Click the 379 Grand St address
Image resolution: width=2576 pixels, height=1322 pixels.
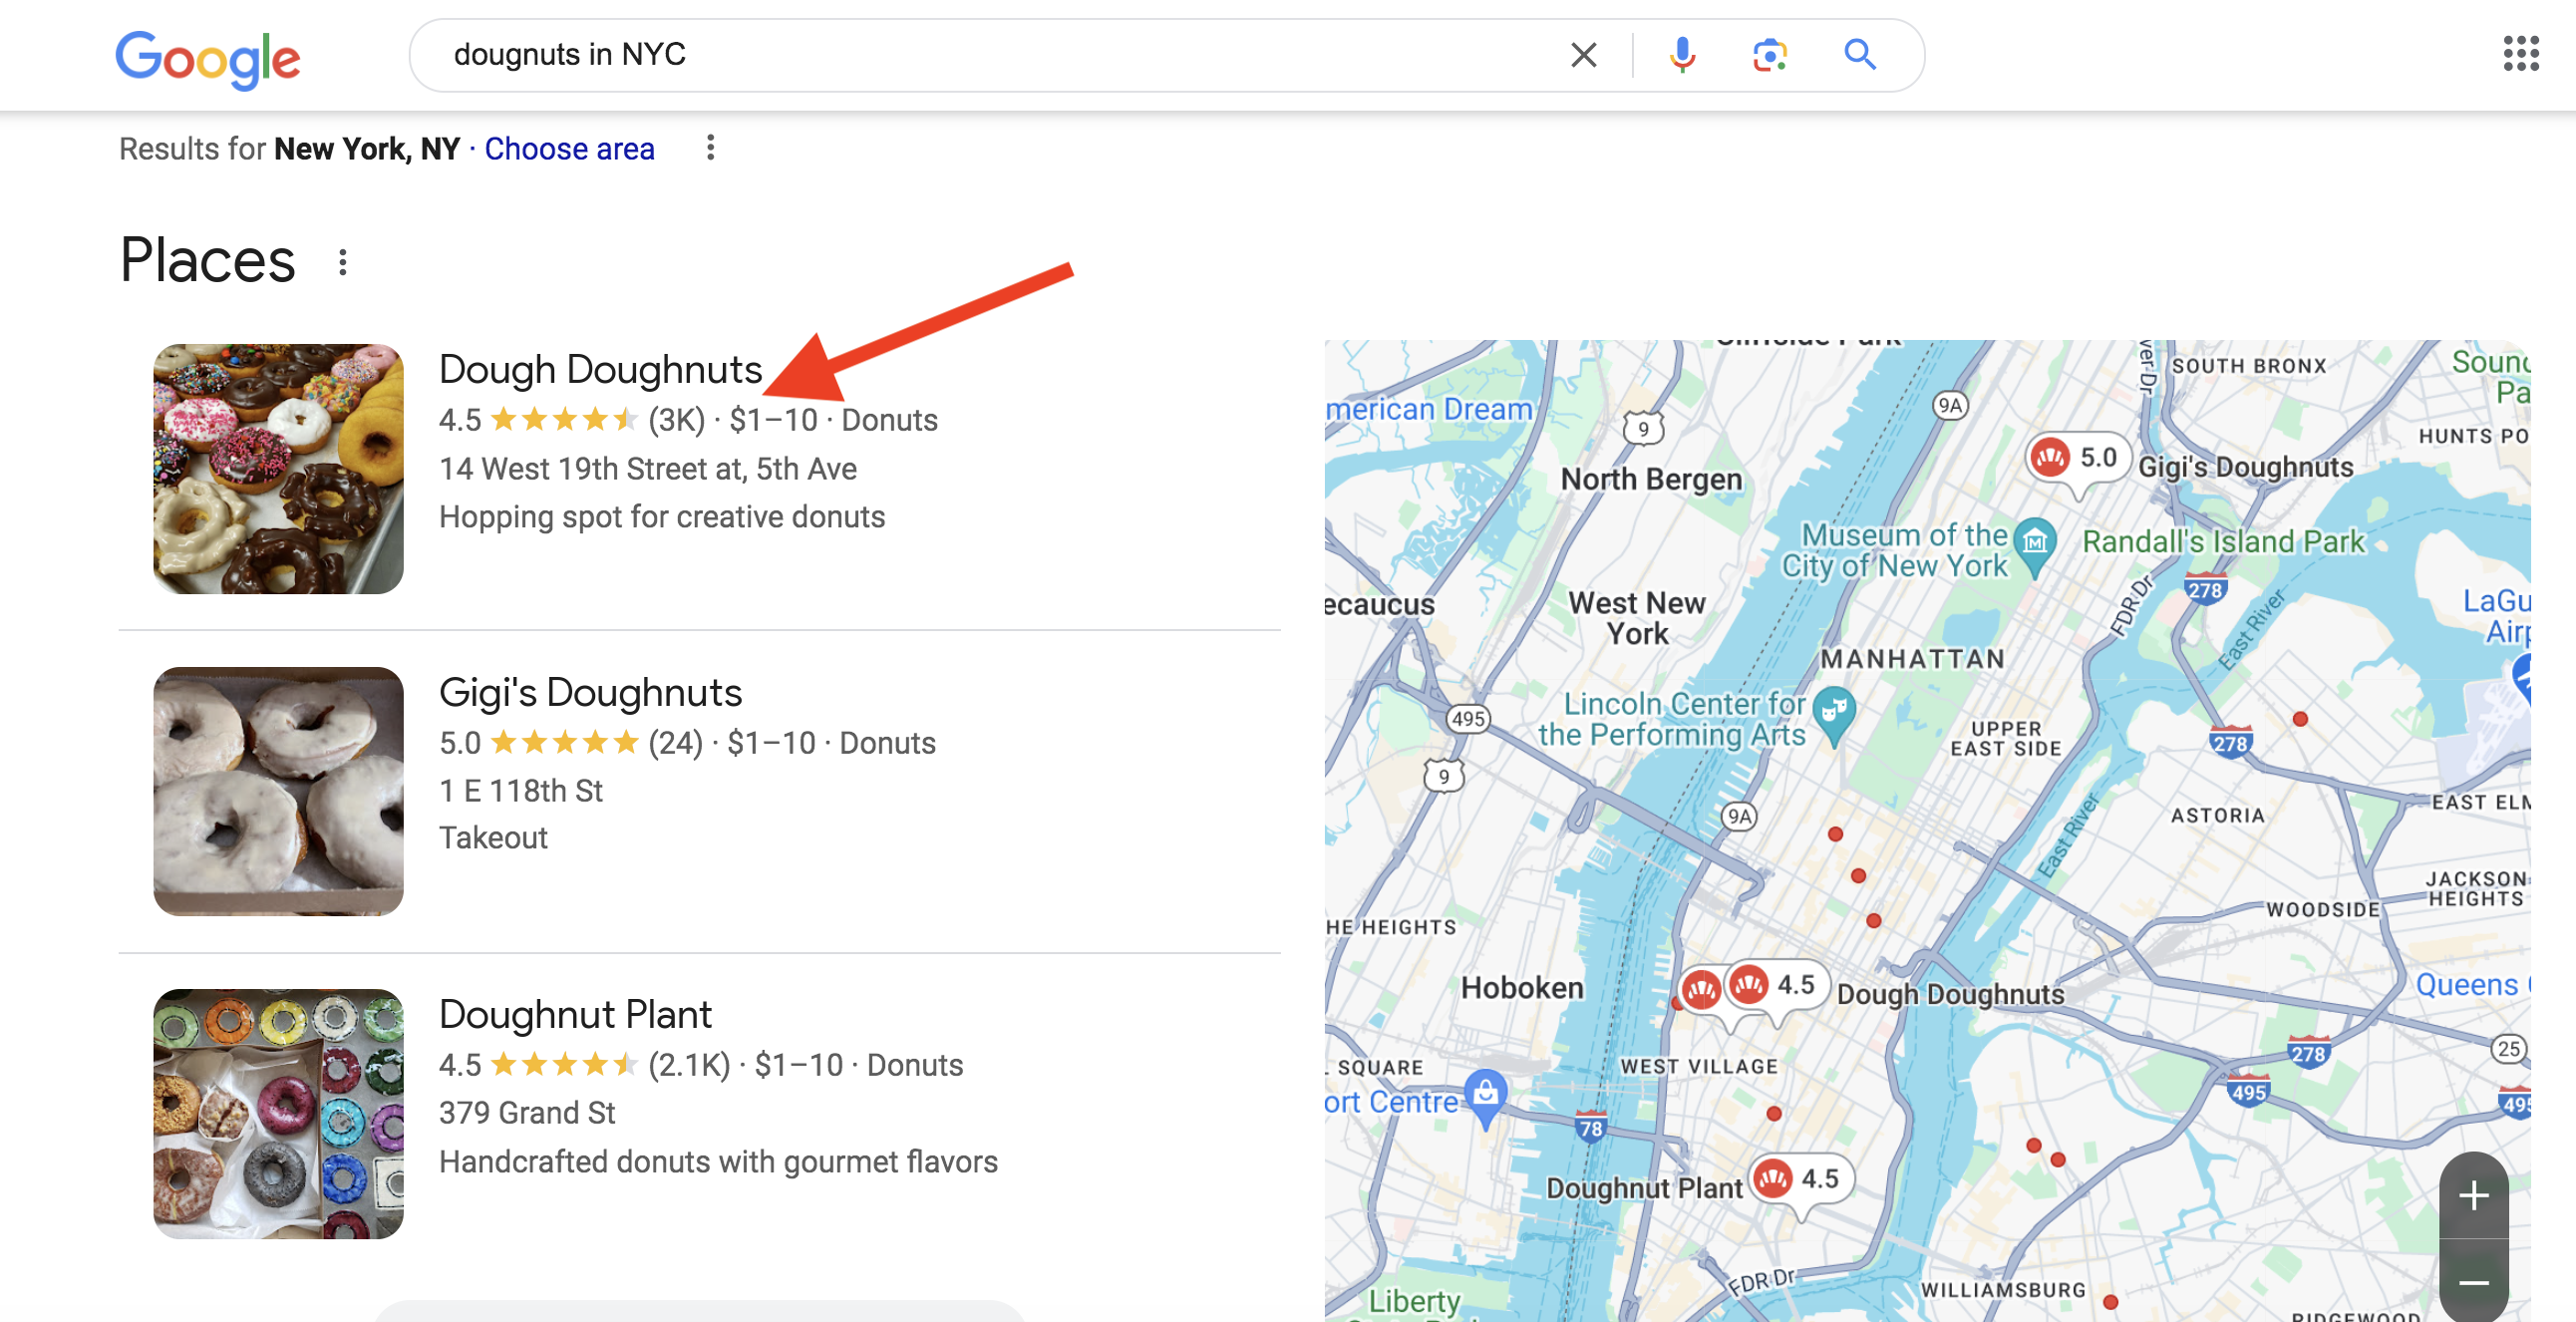click(527, 1113)
